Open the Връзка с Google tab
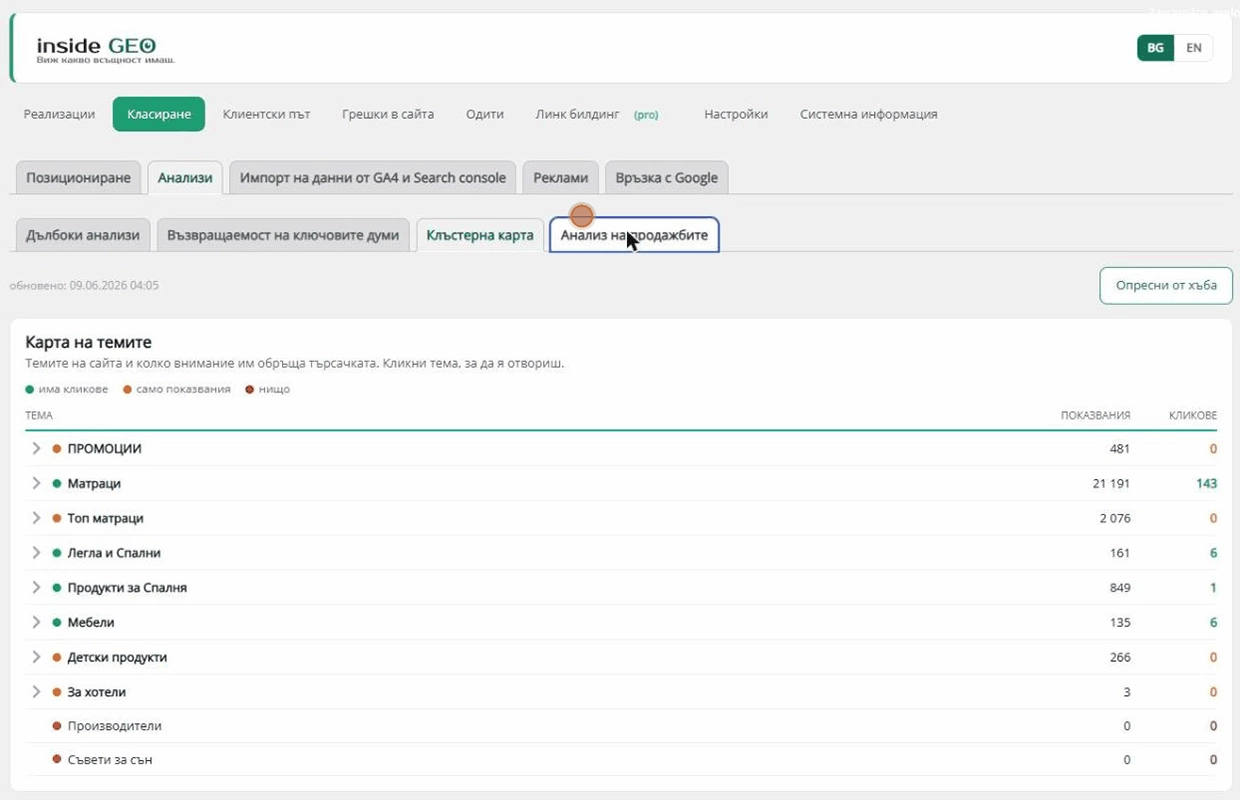Image resolution: width=1240 pixels, height=800 pixels. click(667, 177)
